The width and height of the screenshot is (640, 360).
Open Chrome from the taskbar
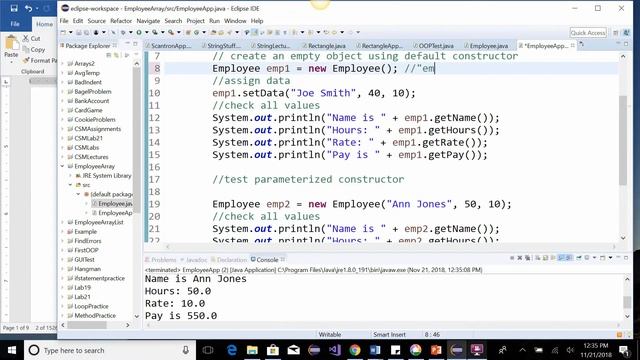(x=355, y=350)
